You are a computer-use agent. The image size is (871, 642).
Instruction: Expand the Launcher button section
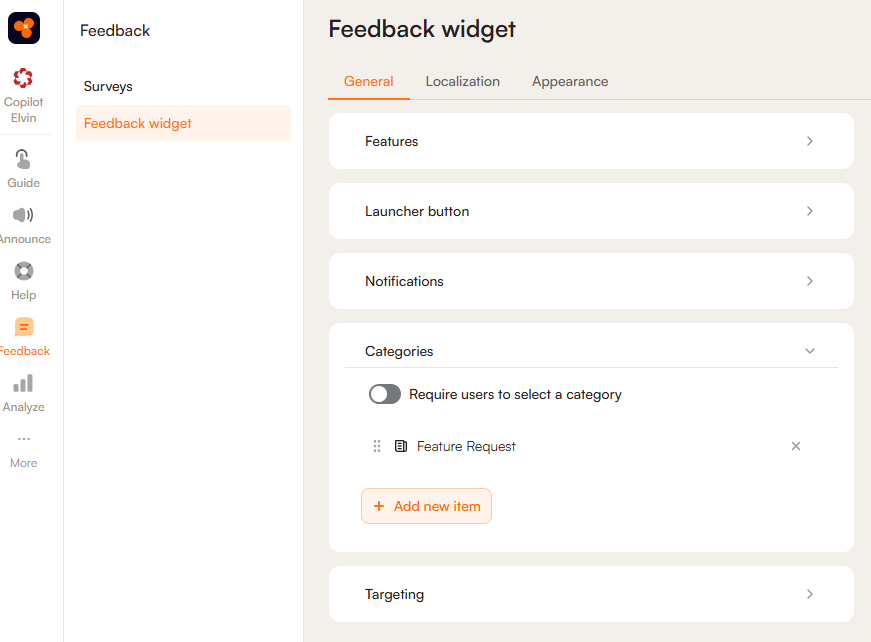809,211
